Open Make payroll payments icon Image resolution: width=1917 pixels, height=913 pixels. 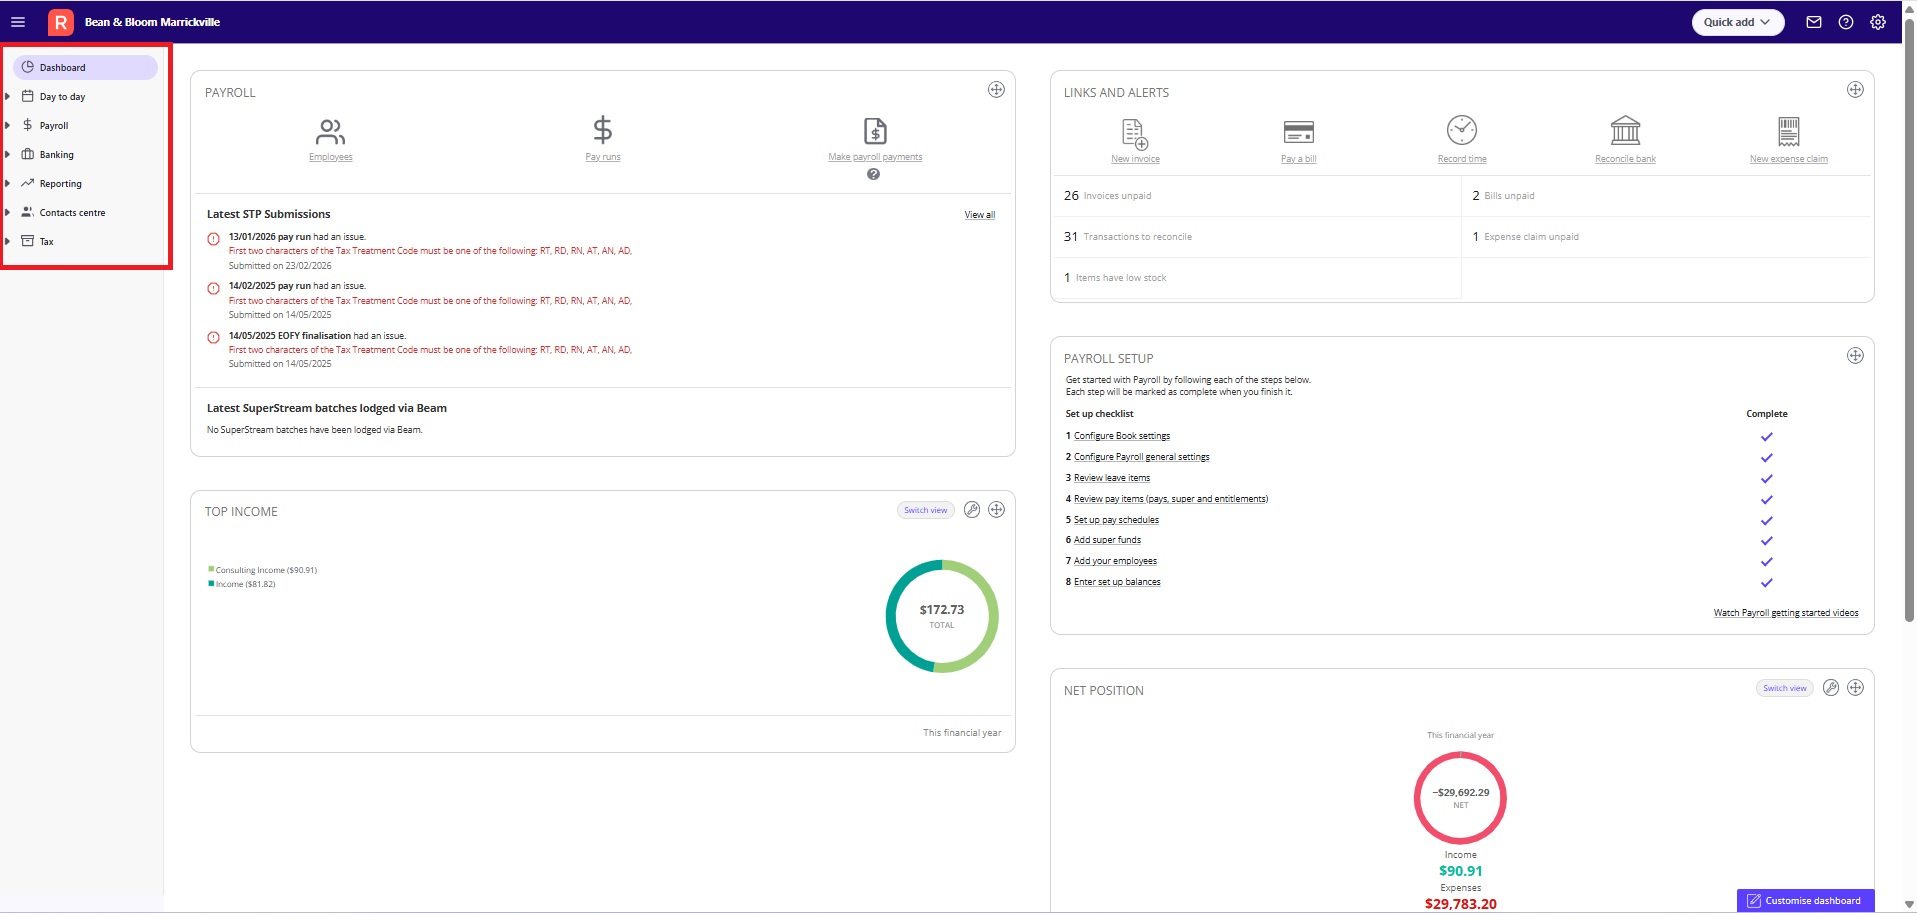click(875, 131)
